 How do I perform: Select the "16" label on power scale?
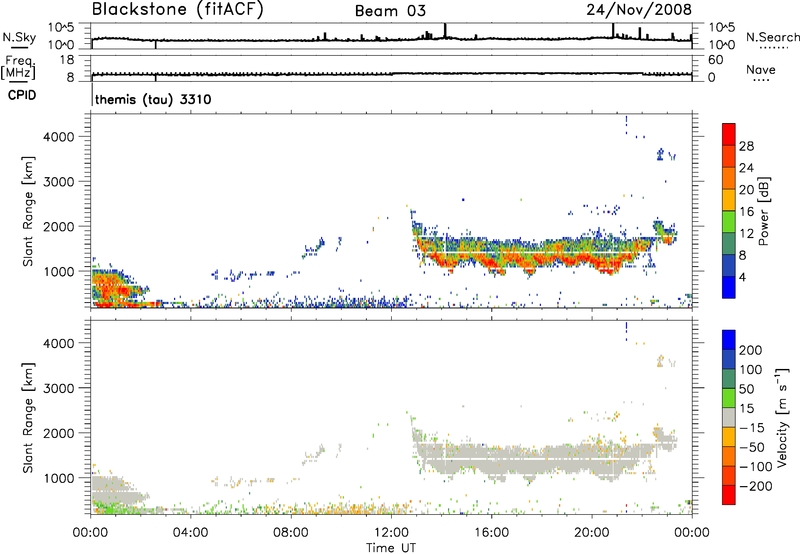click(x=746, y=212)
